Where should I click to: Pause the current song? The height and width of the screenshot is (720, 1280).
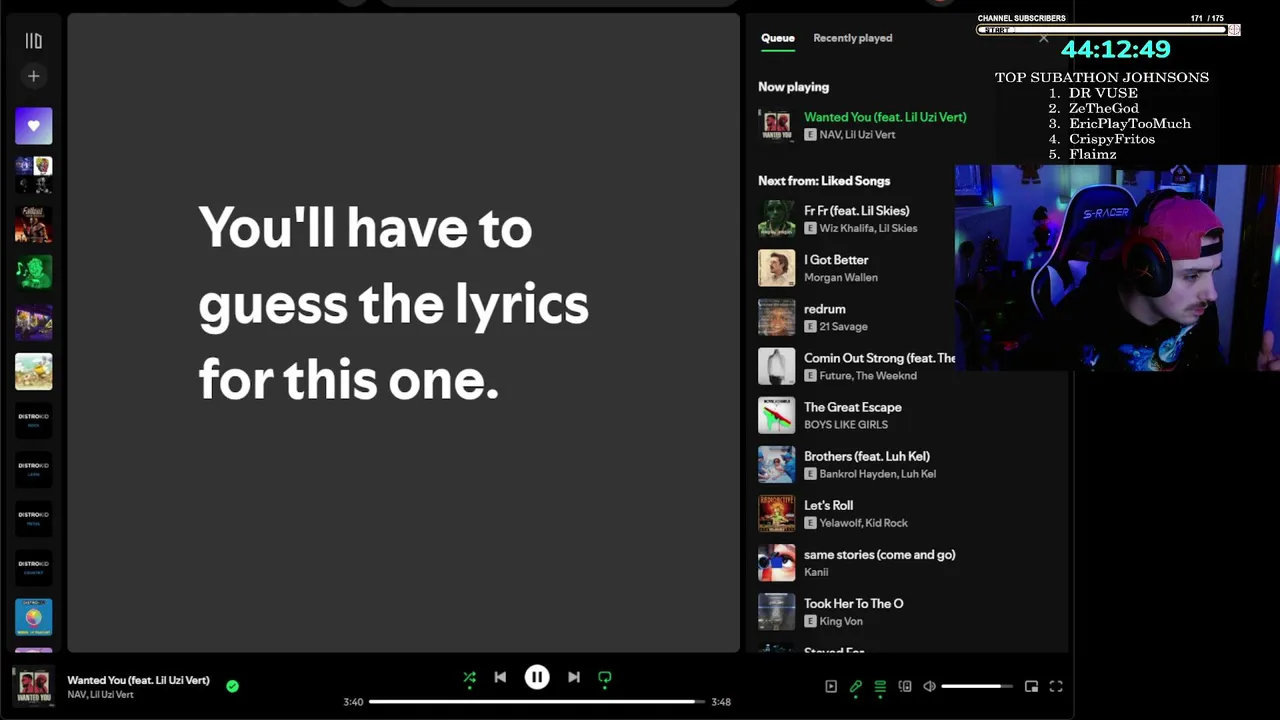pyautogui.click(x=537, y=677)
